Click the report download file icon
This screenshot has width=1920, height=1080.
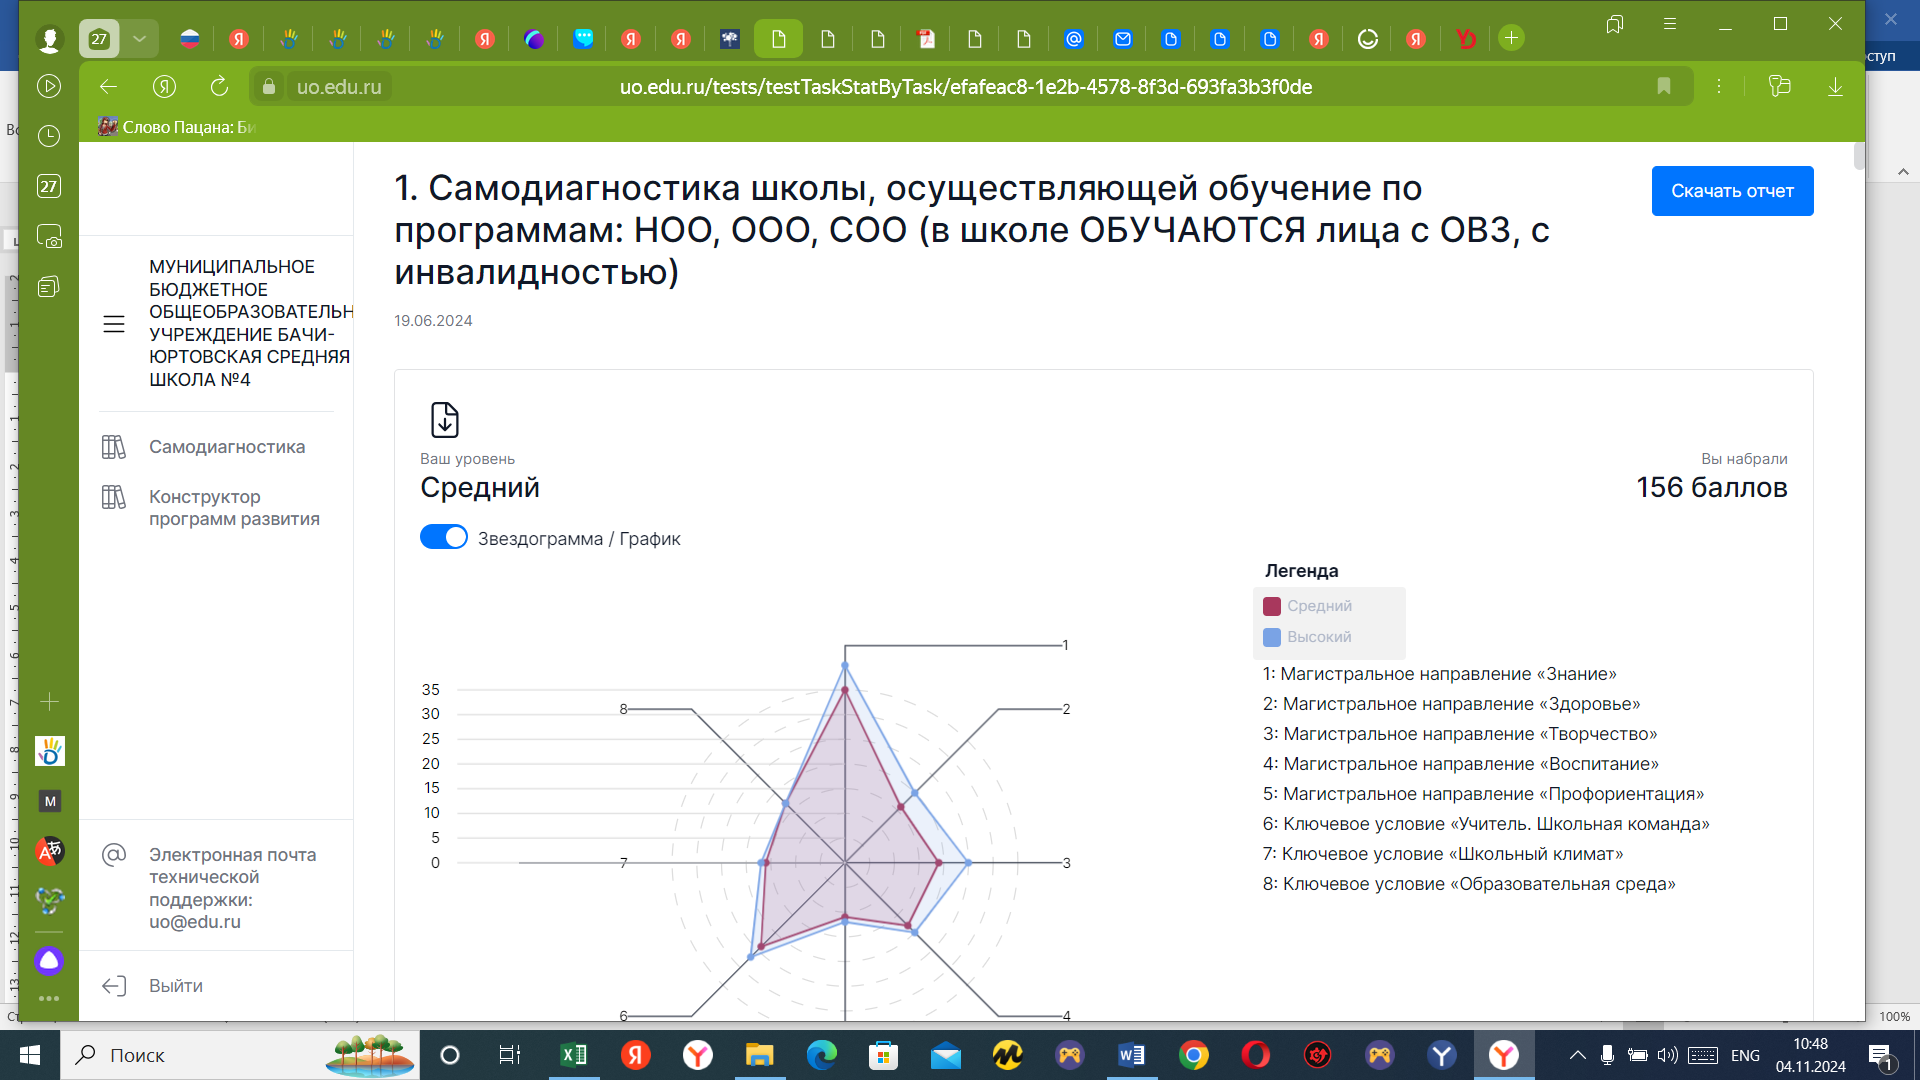coord(444,420)
